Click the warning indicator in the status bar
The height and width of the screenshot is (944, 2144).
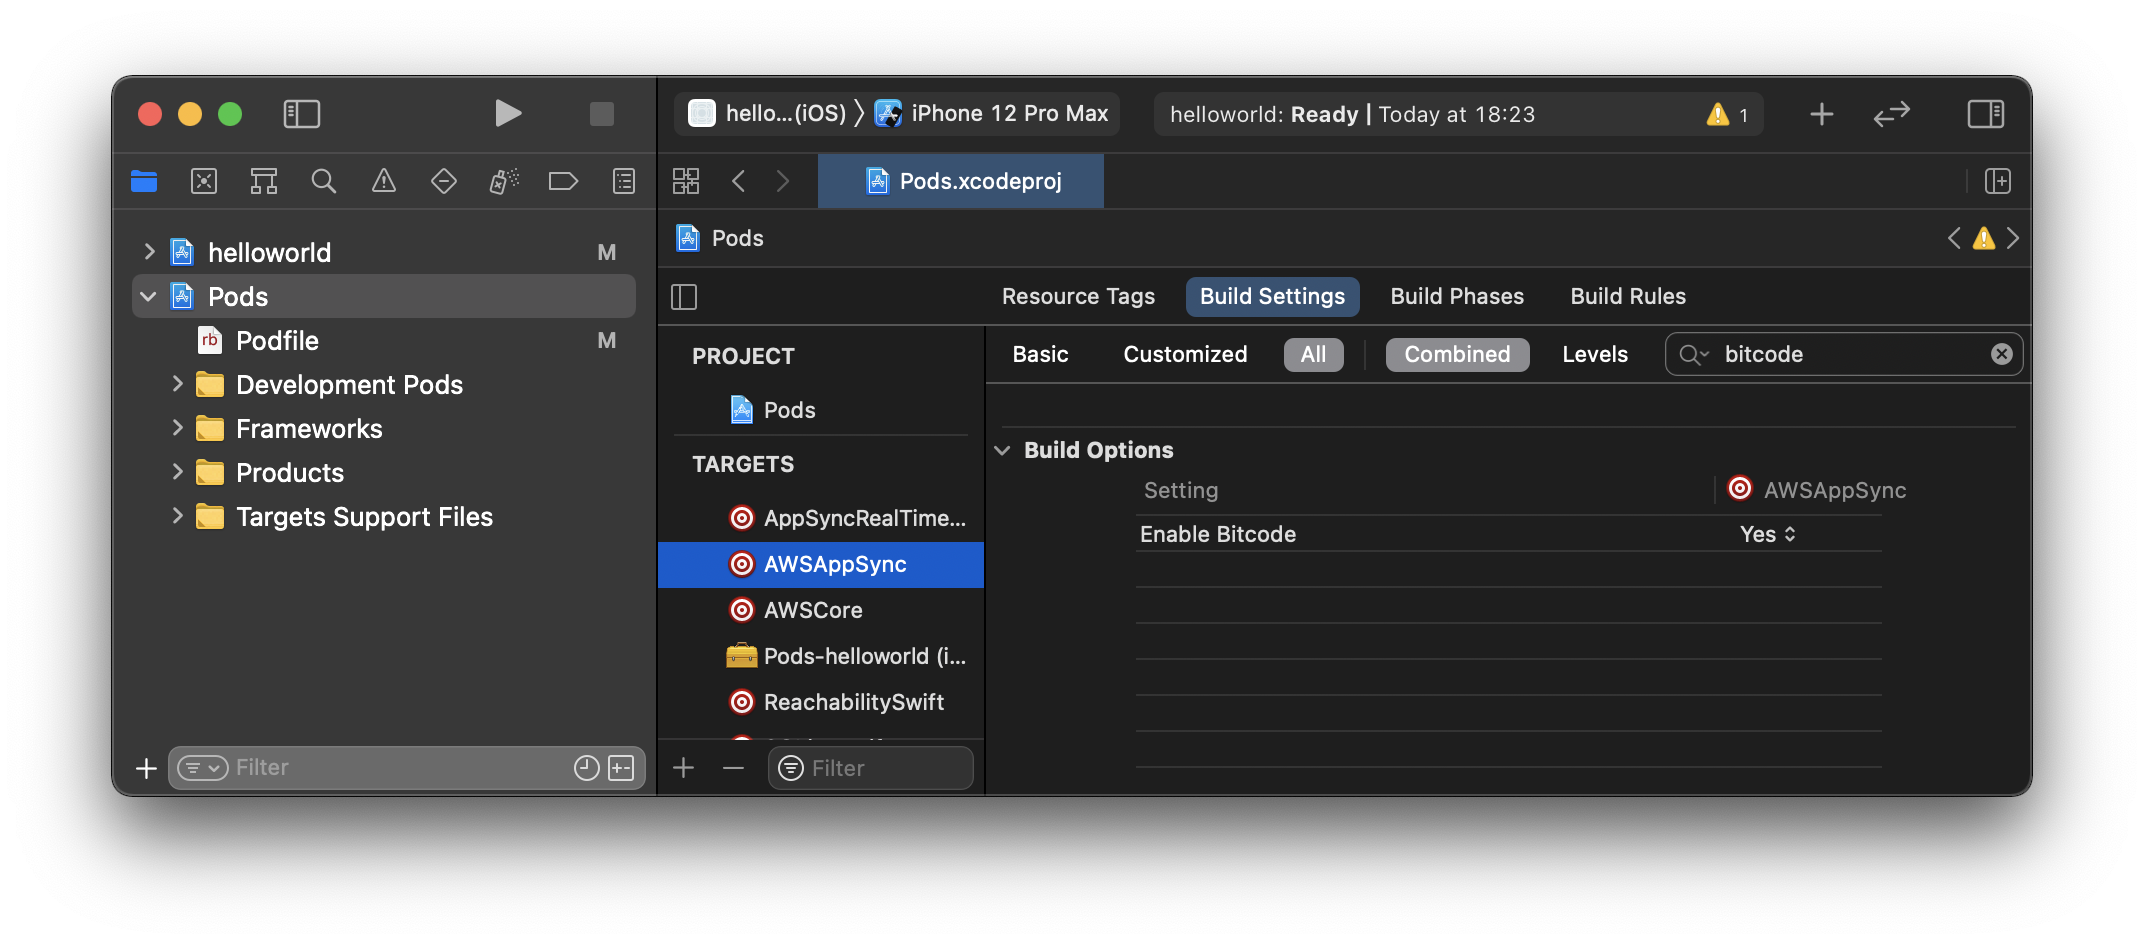pyautogui.click(x=1729, y=114)
